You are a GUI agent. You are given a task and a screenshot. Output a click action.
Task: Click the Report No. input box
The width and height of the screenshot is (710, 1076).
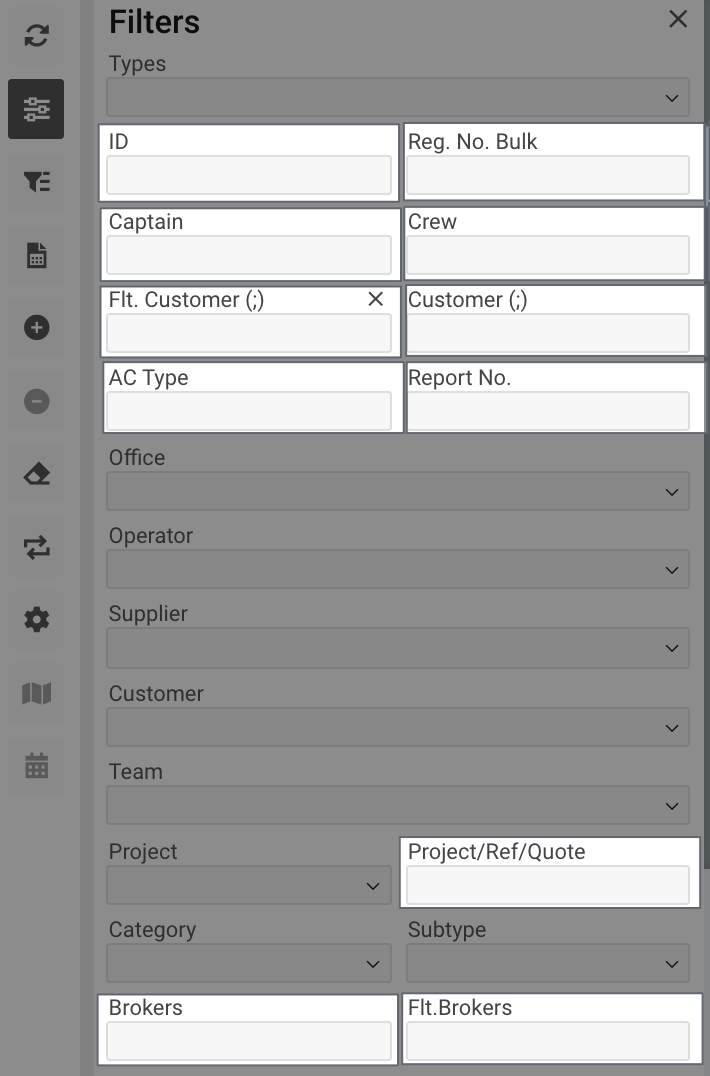click(x=550, y=410)
